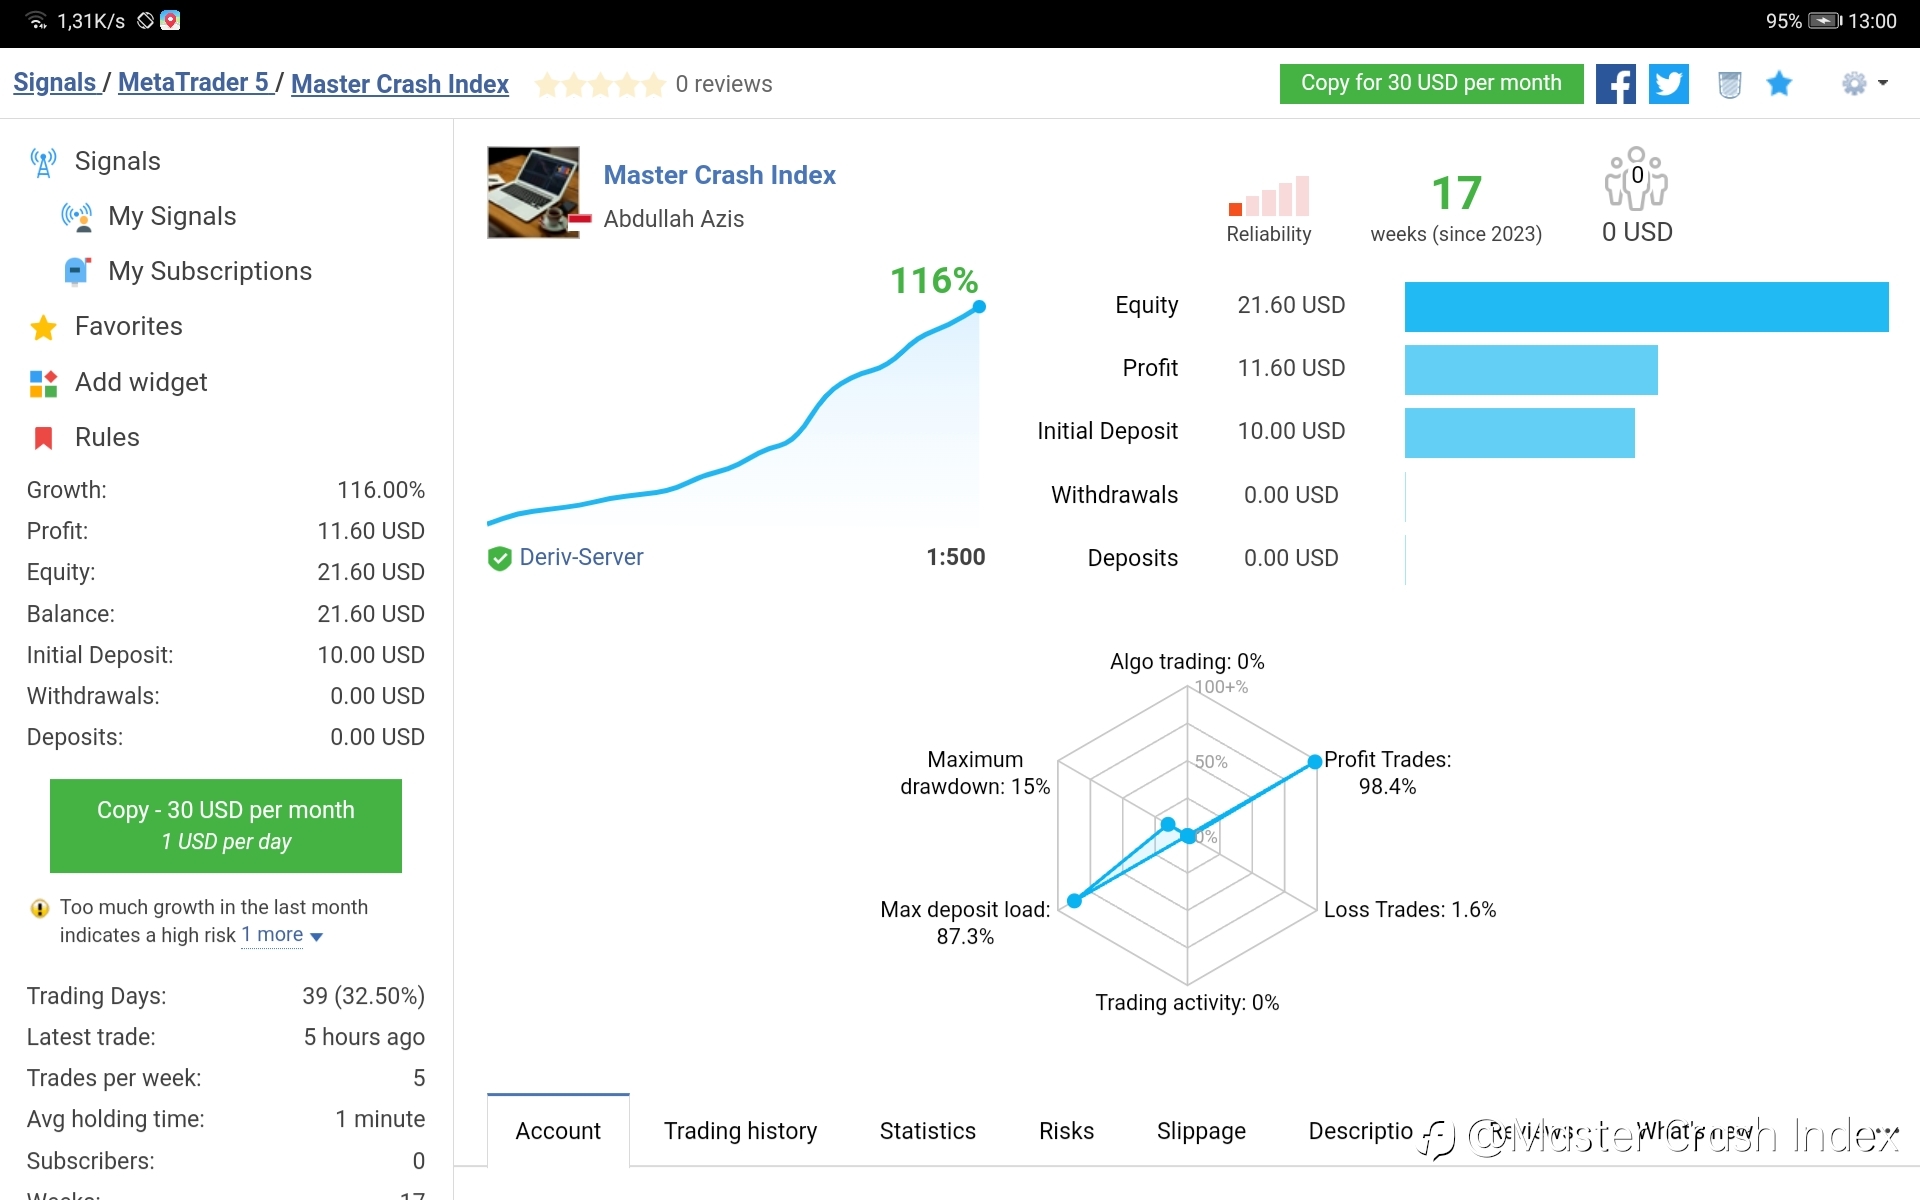Open the Master Crash Index title link

point(719,175)
